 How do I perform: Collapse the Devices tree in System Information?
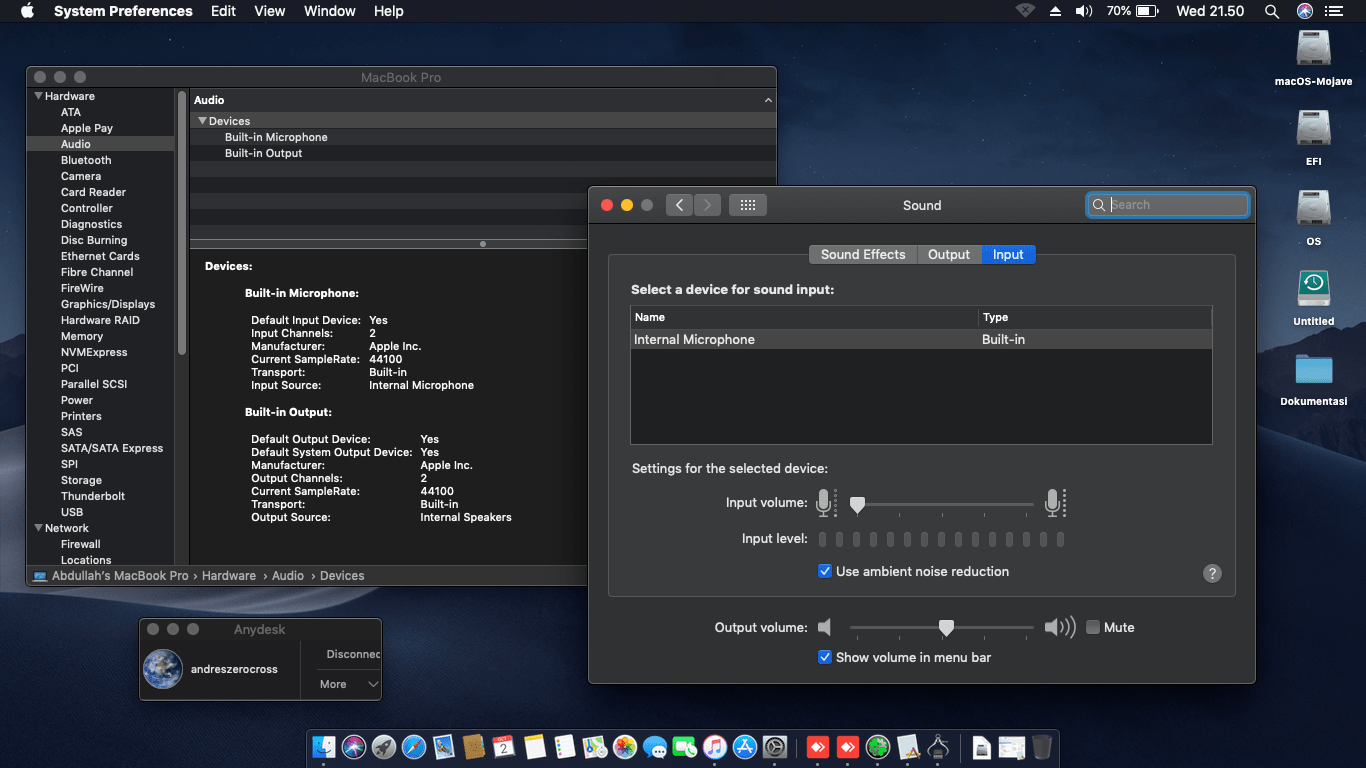tap(203, 120)
